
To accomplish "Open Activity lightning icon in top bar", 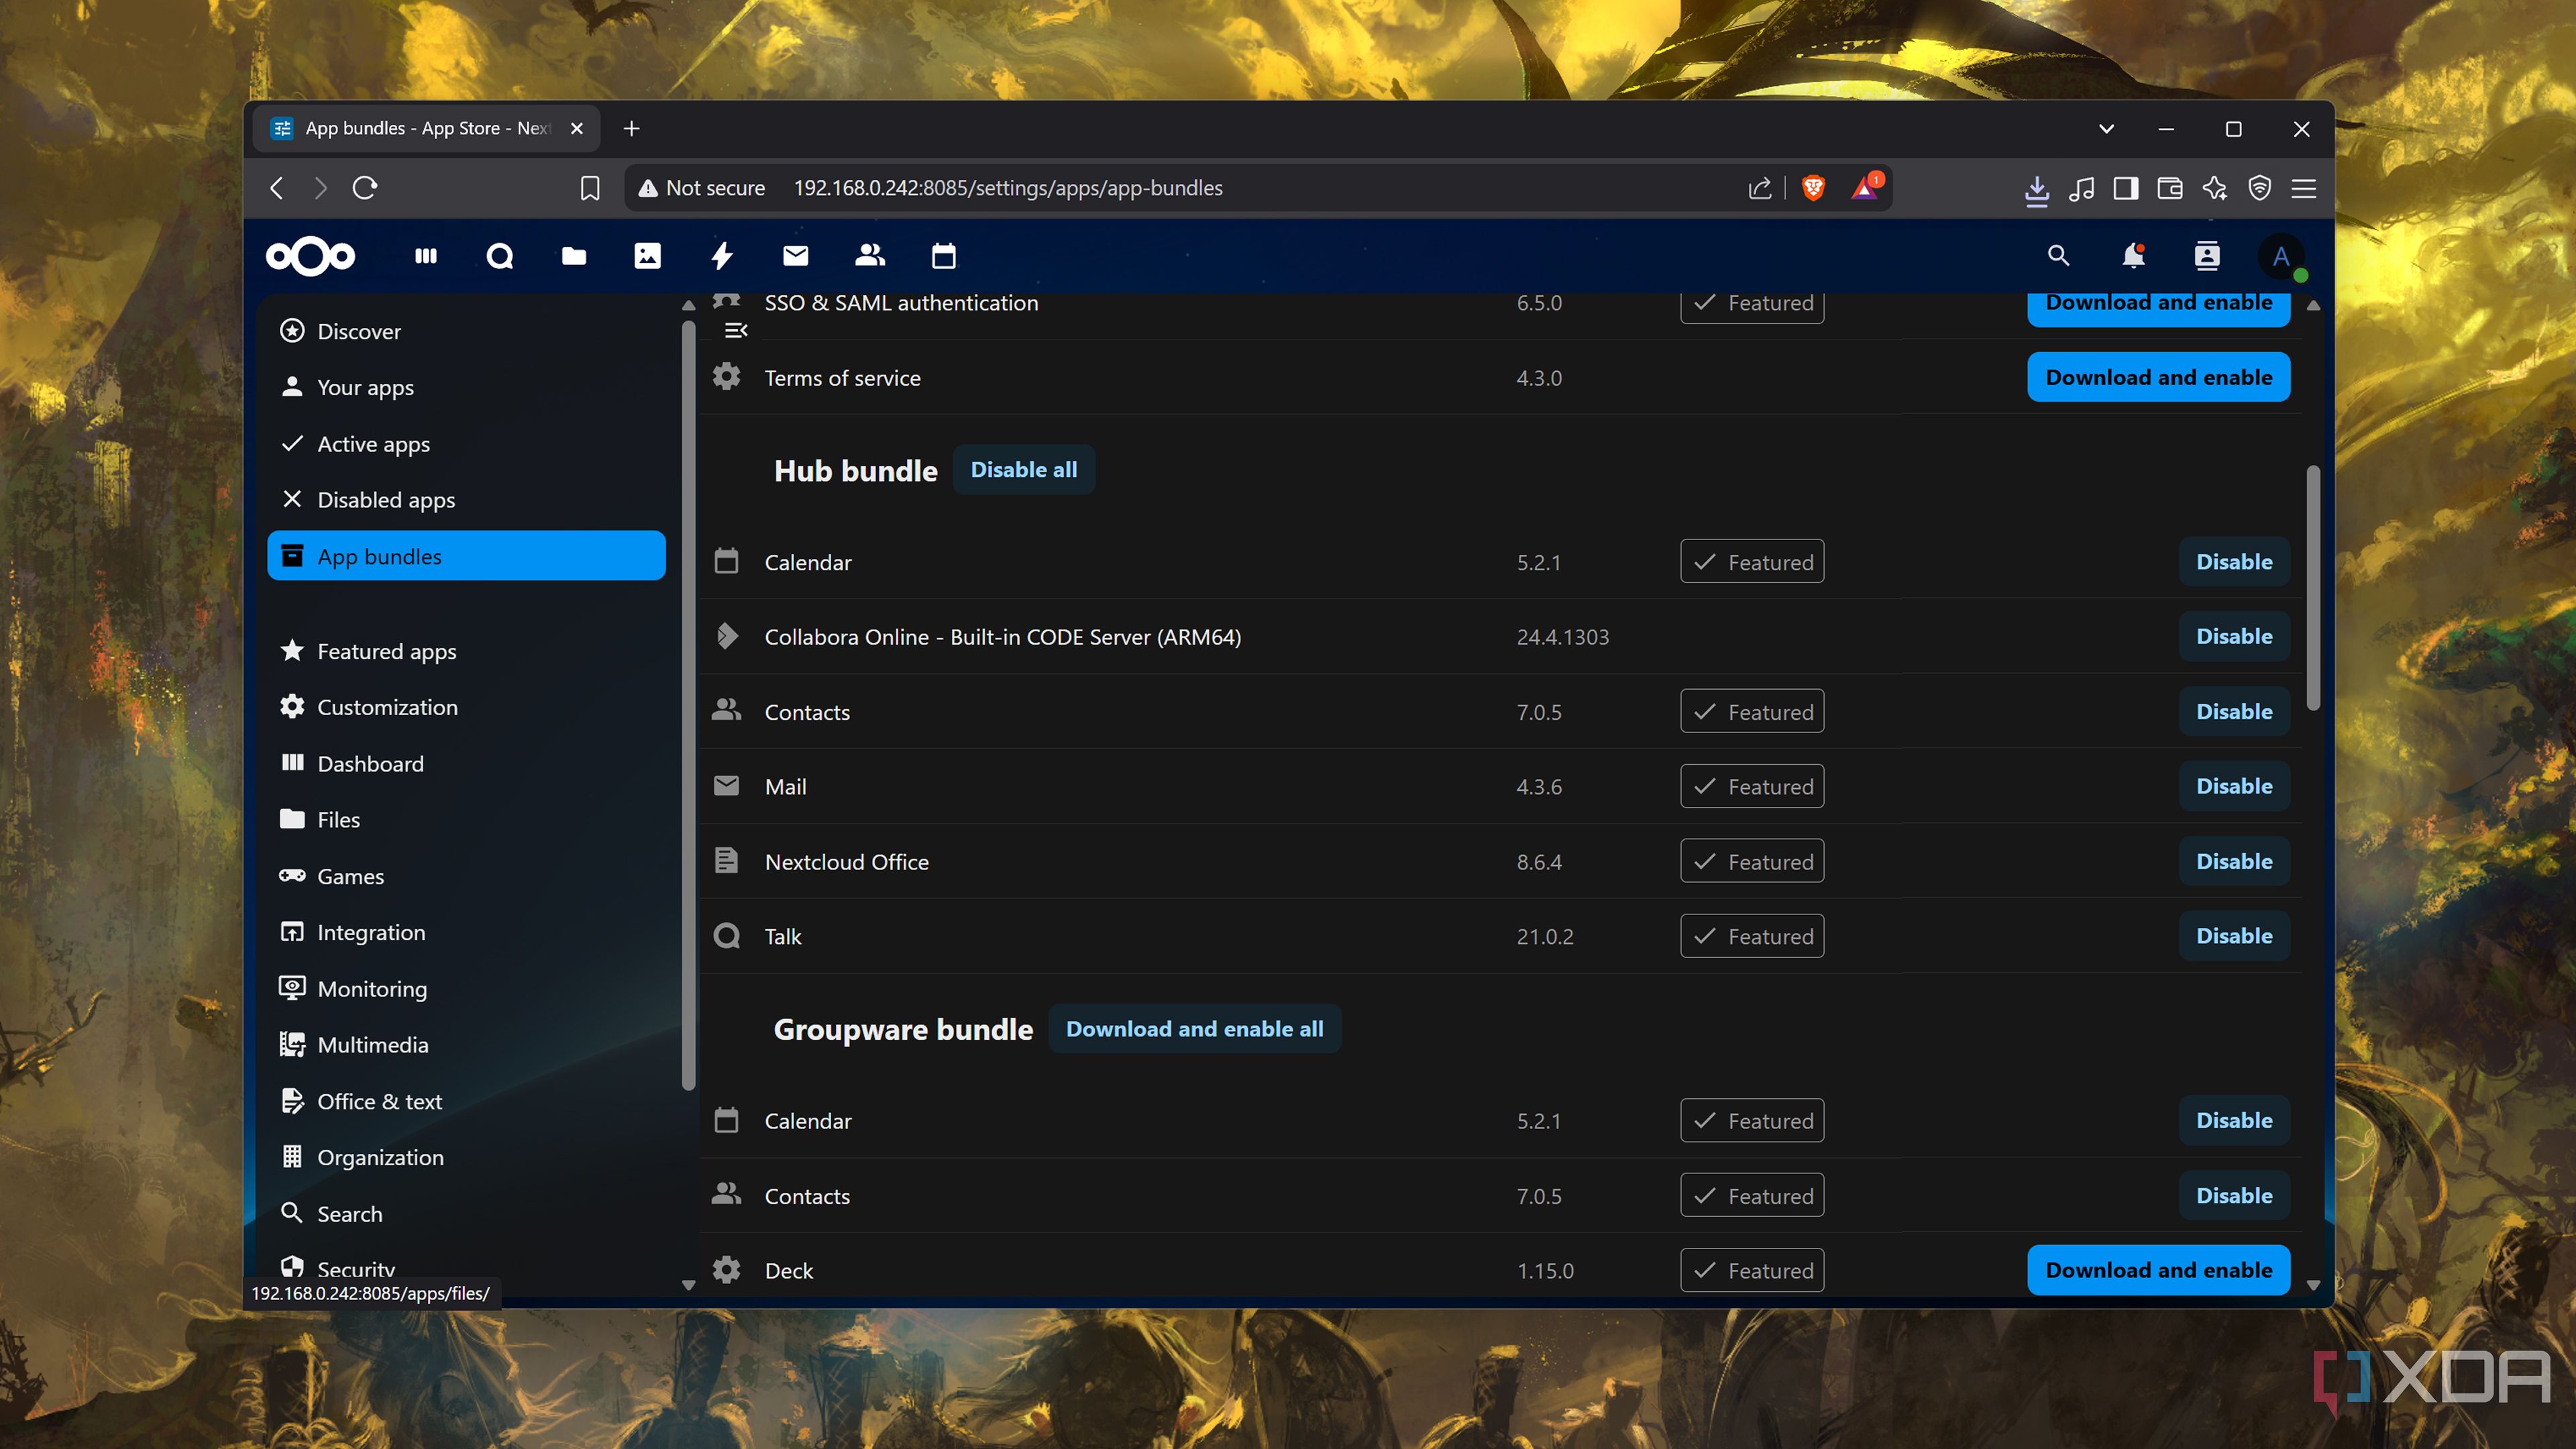I will (722, 257).
